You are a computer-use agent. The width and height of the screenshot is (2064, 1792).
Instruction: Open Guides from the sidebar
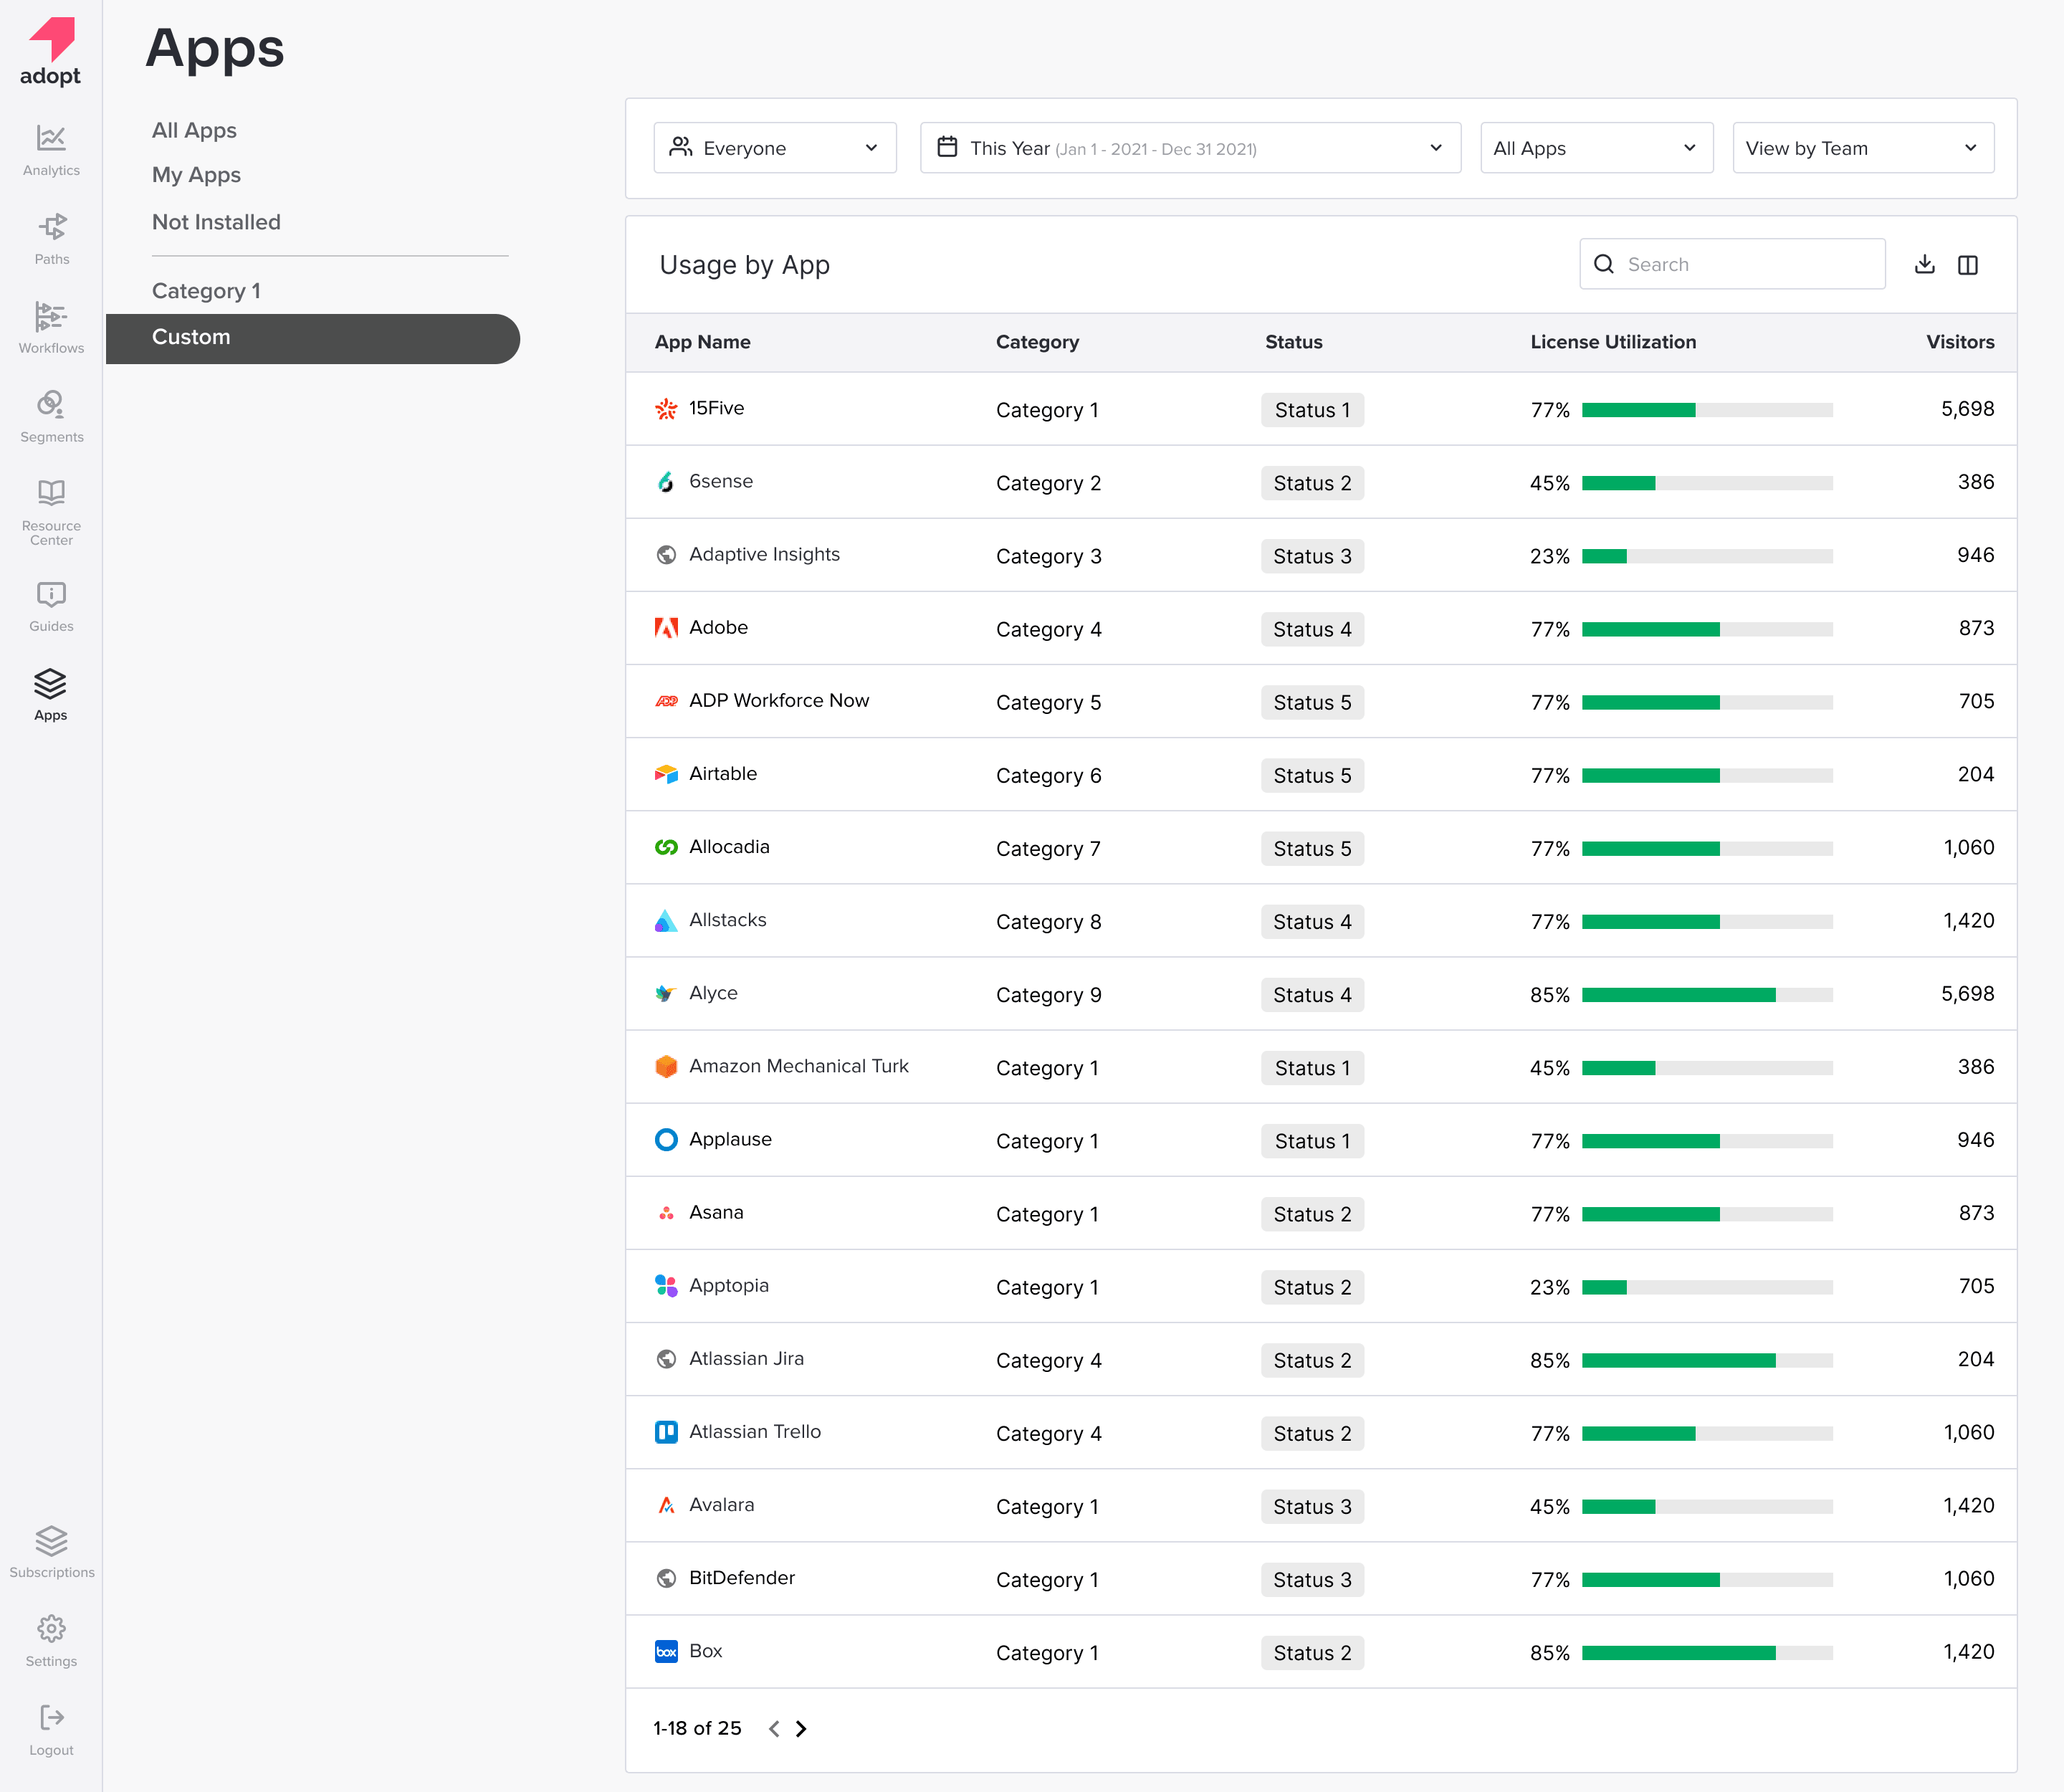pos(51,607)
